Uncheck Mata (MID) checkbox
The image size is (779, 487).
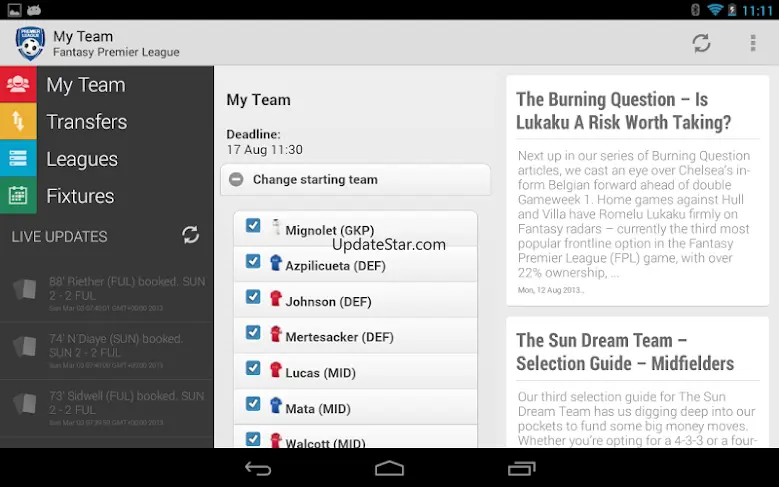tap(253, 404)
